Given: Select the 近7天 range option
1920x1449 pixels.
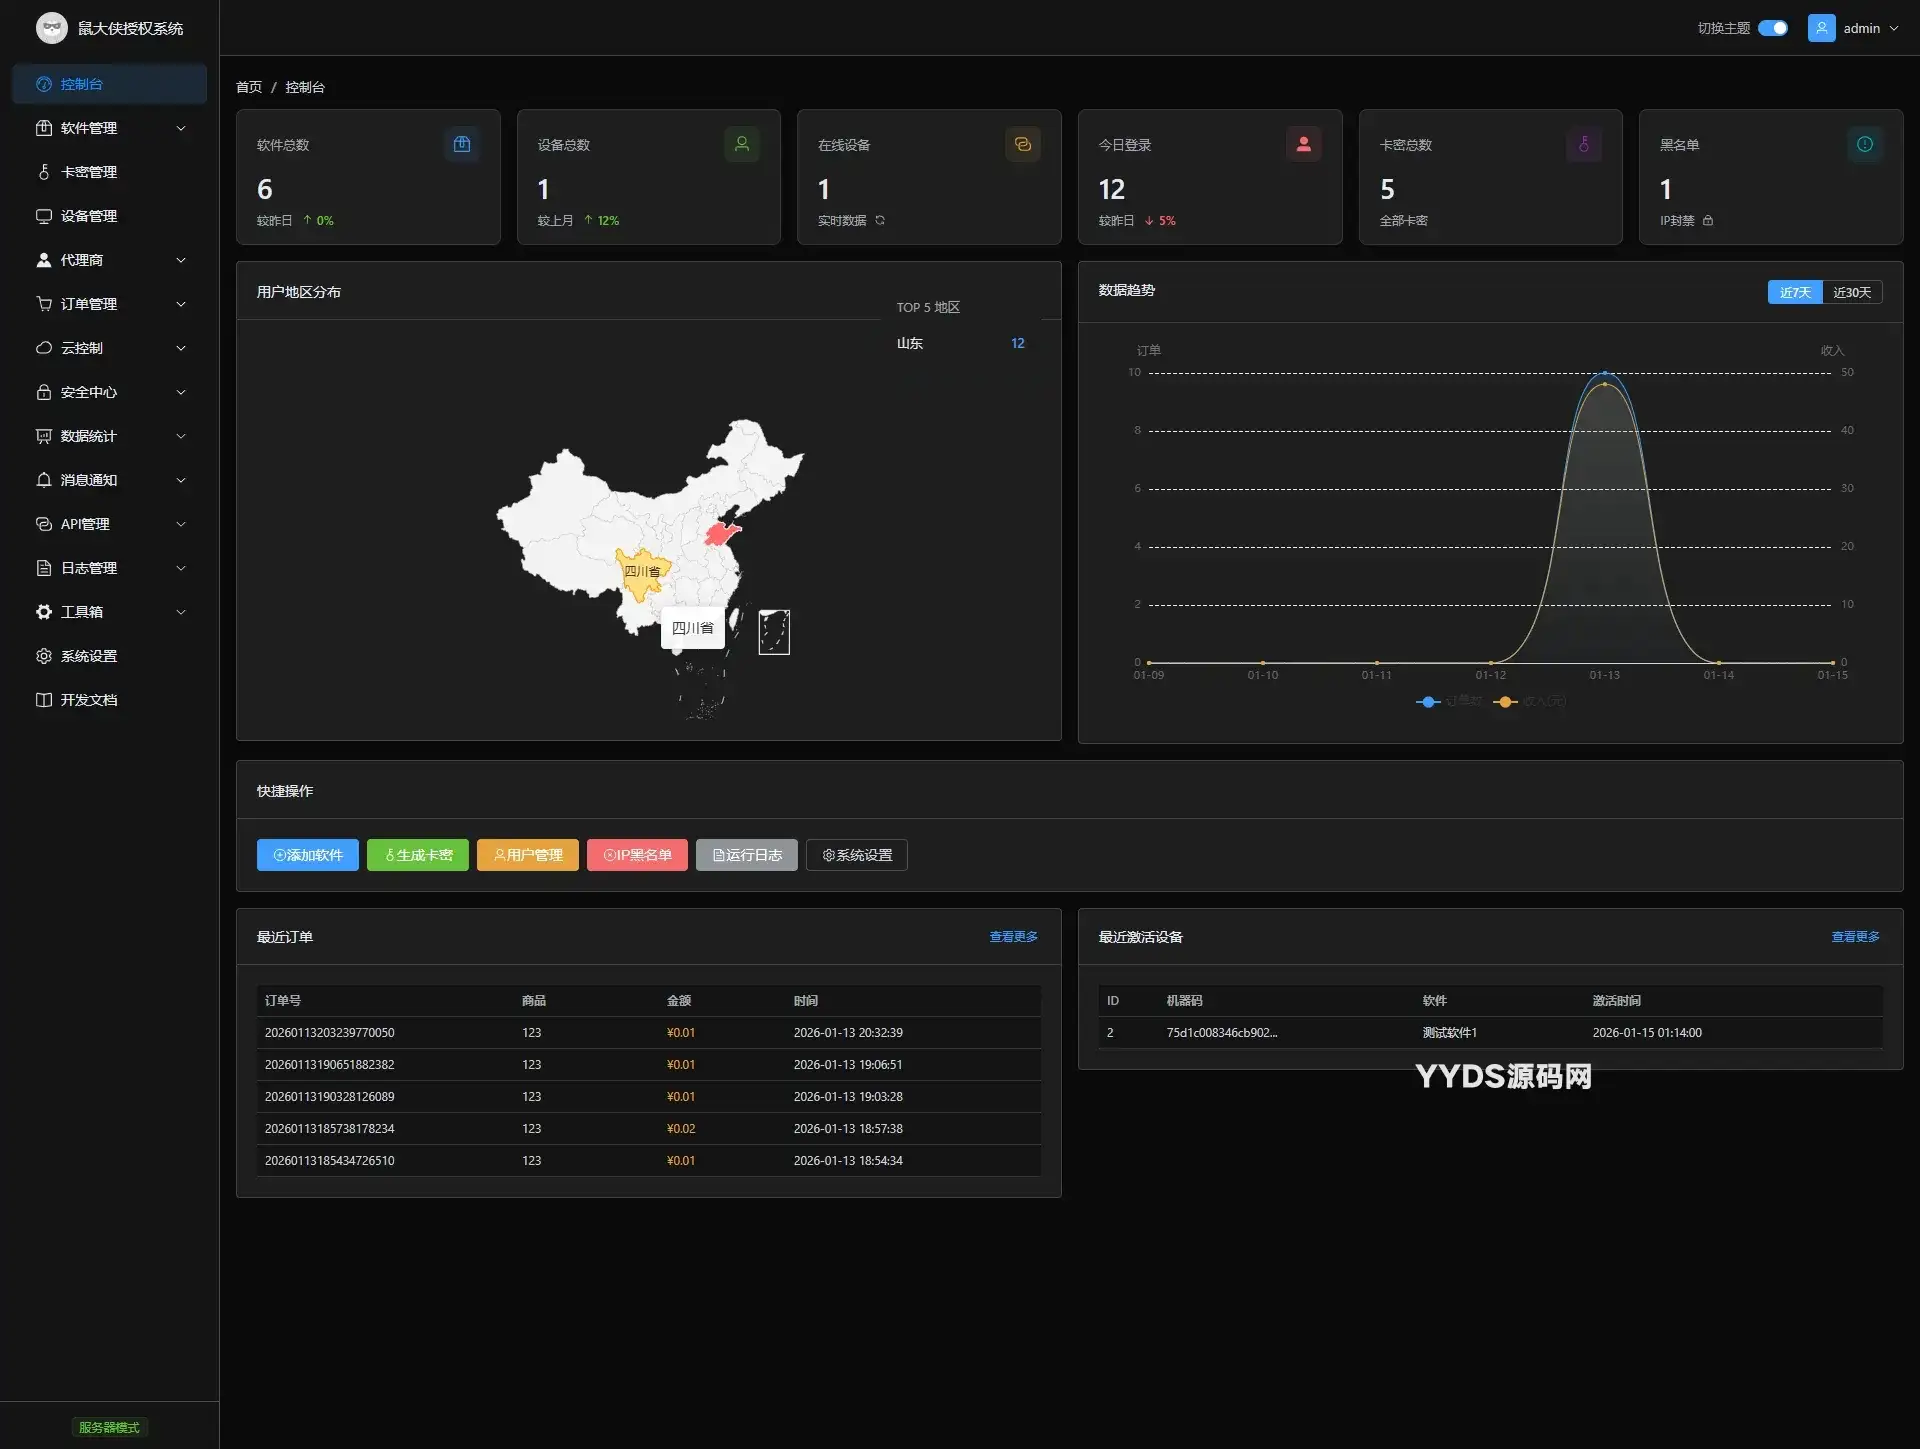Looking at the screenshot, I should coord(1795,292).
